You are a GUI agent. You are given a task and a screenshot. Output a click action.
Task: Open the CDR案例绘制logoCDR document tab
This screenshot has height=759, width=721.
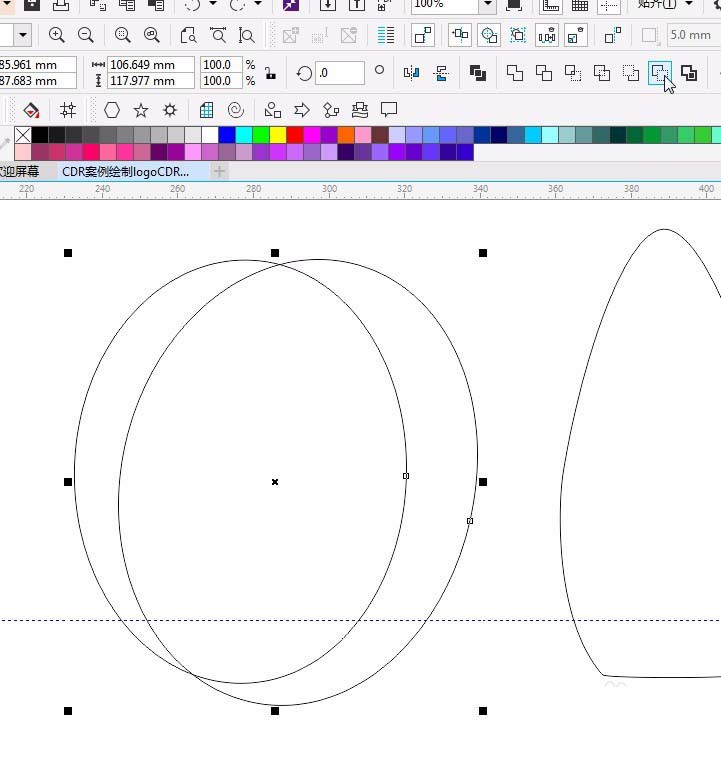pos(126,172)
